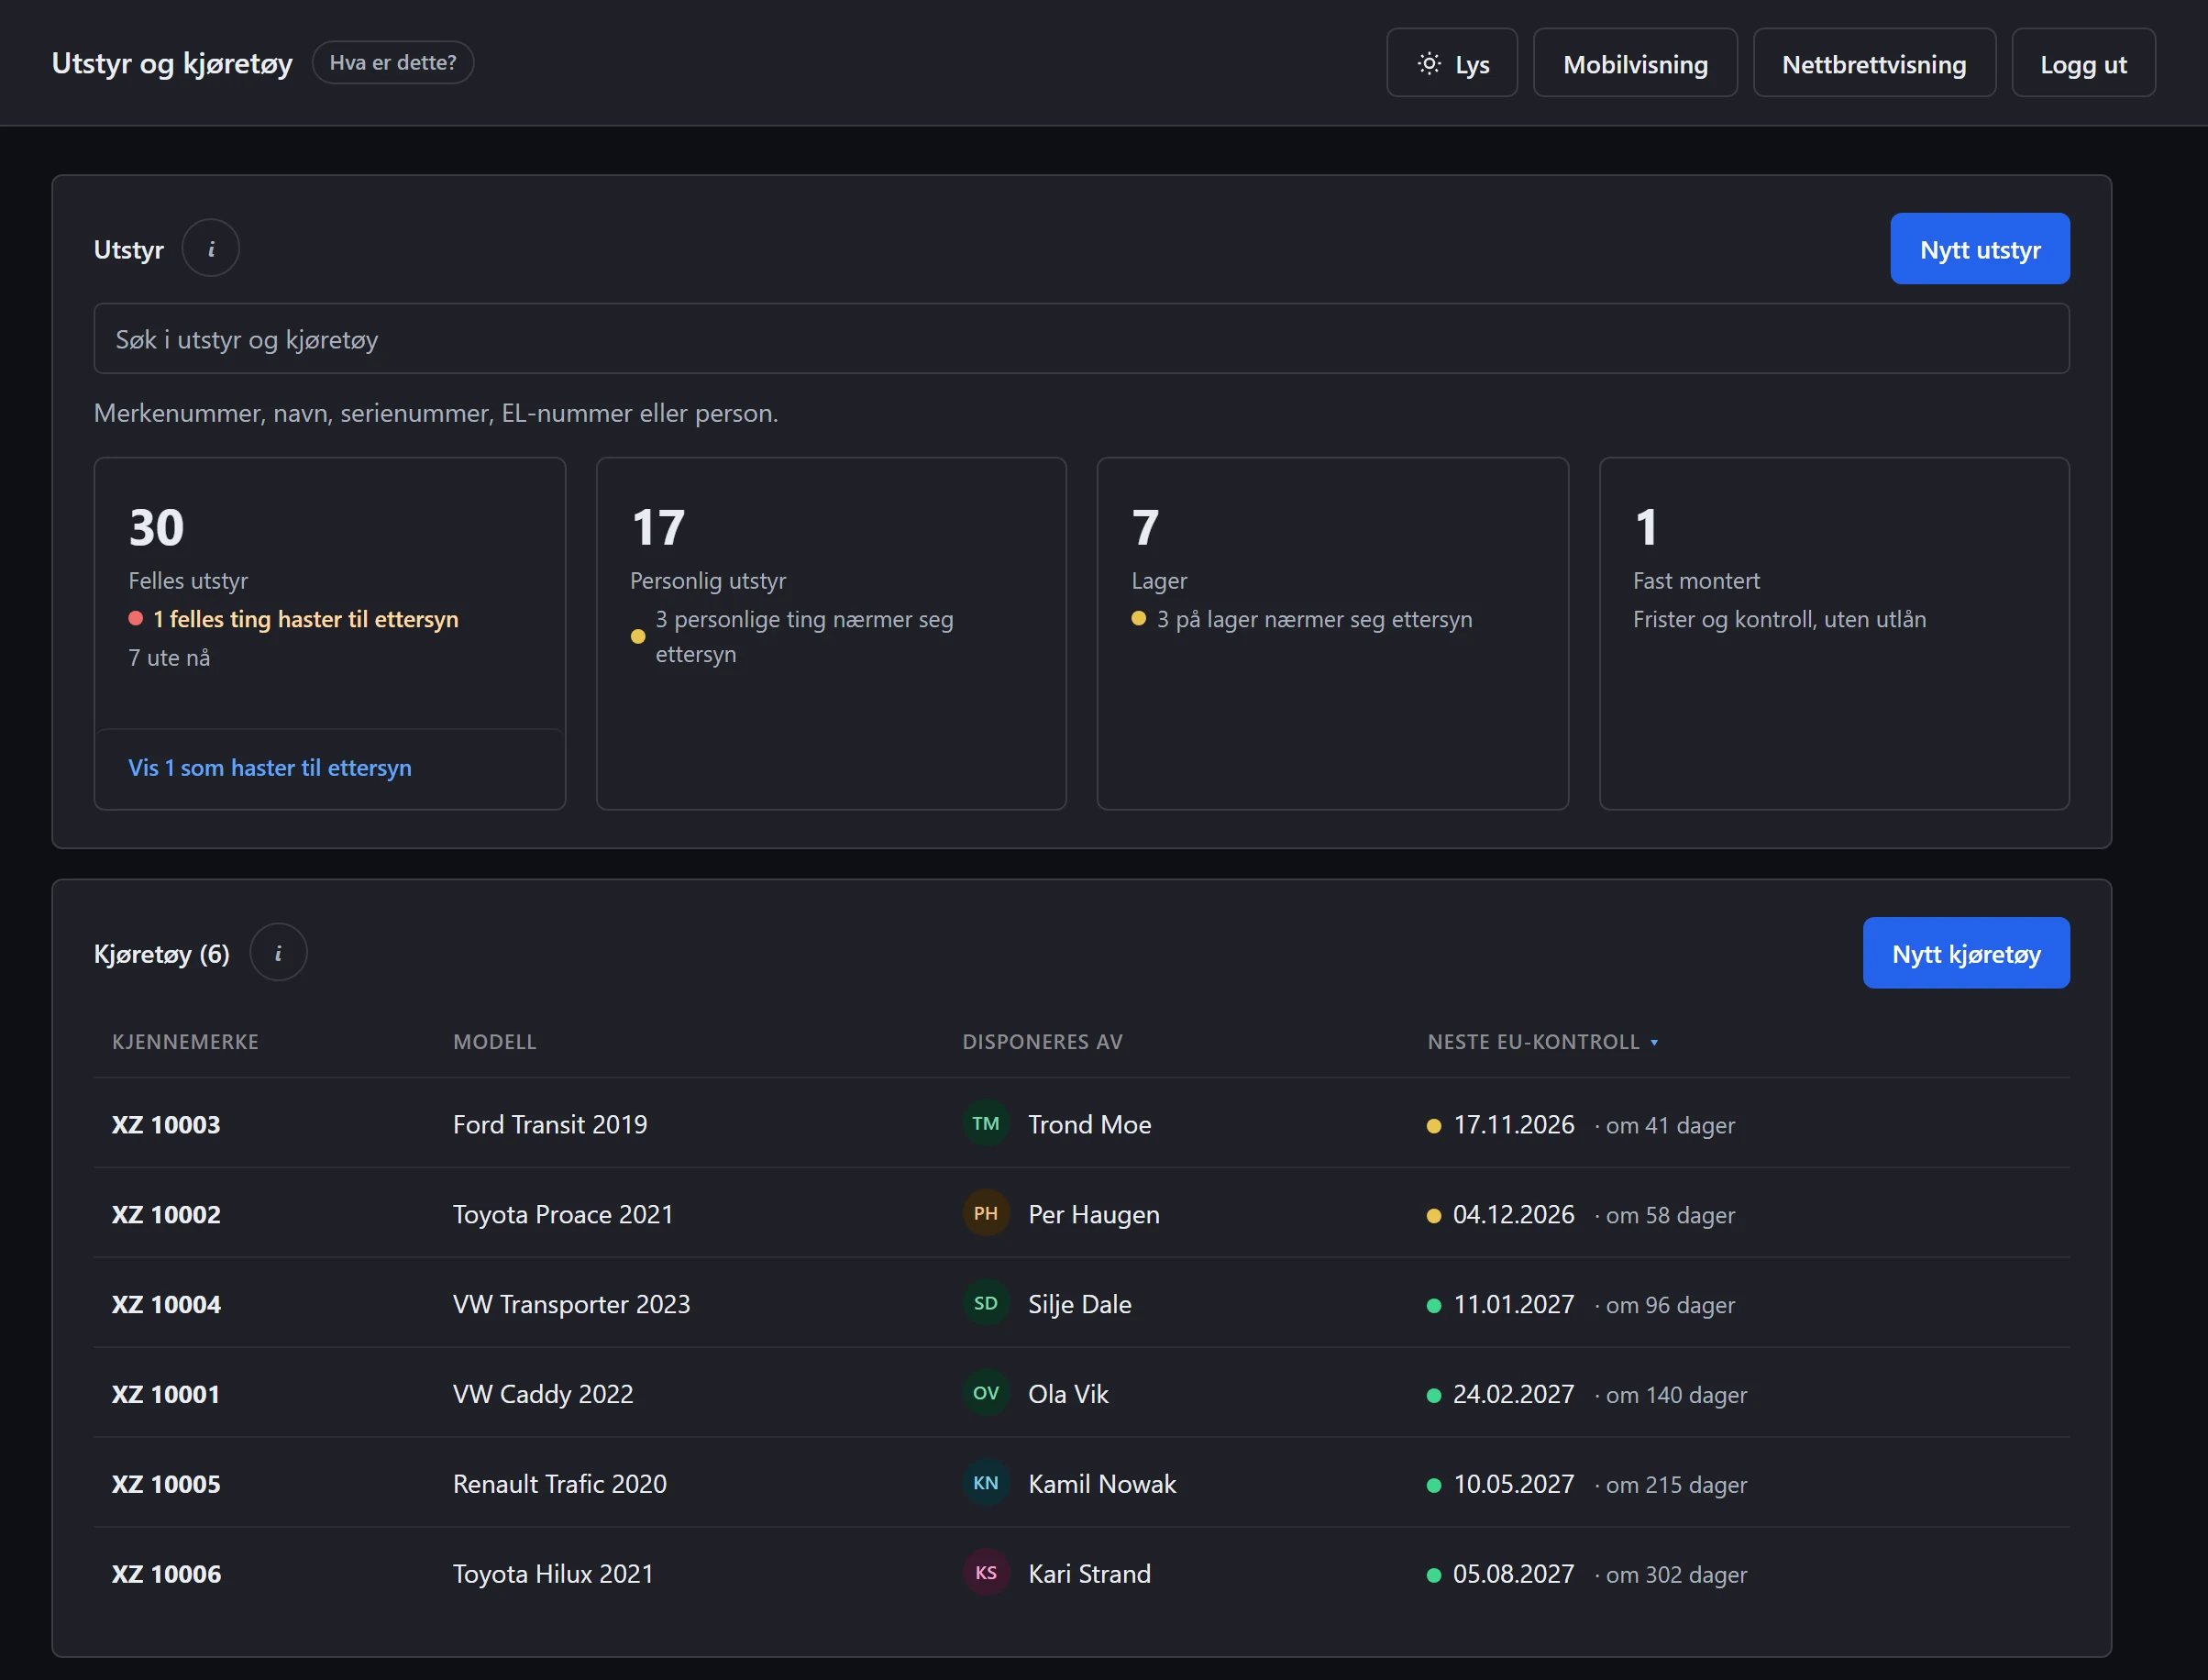The height and width of the screenshot is (1680, 2208).
Task: Click PH avatar for Per Haugen
Action: 986,1214
